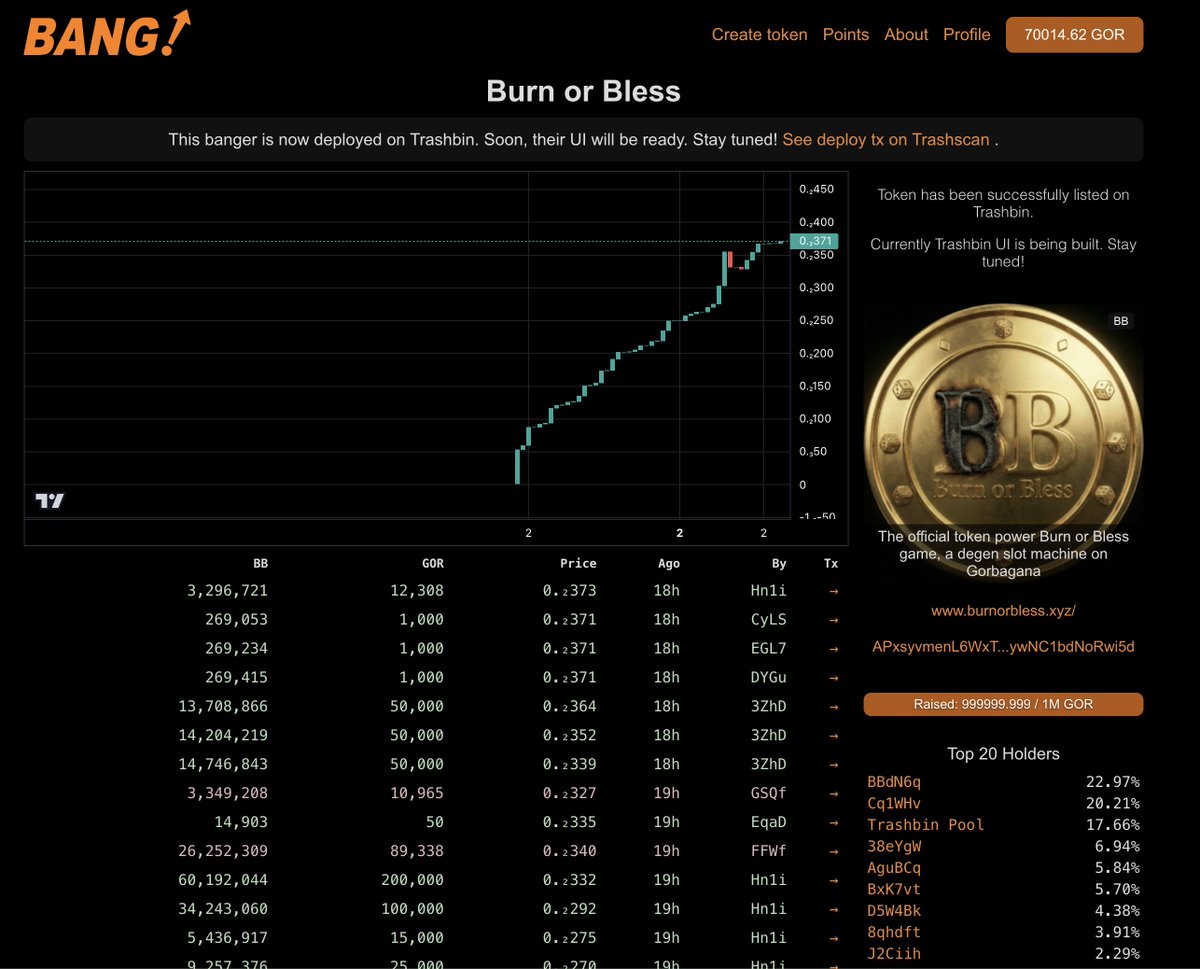Image resolution: width=1200 pixels, height=969 pixels.
Task: Open the tx arrow for the Hn1i 3,296,721 trade
Action: [831, 590]
